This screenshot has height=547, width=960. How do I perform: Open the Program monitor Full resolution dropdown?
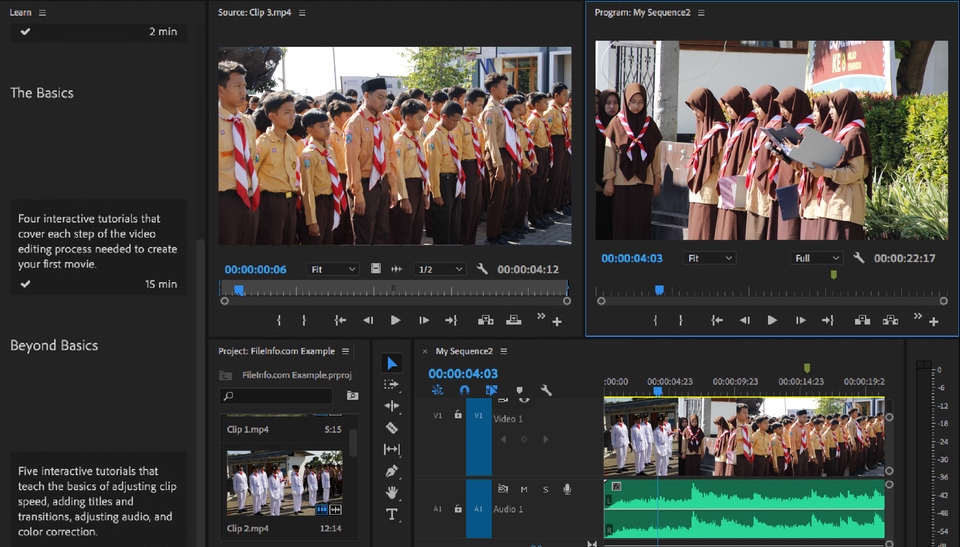point(815,258)
